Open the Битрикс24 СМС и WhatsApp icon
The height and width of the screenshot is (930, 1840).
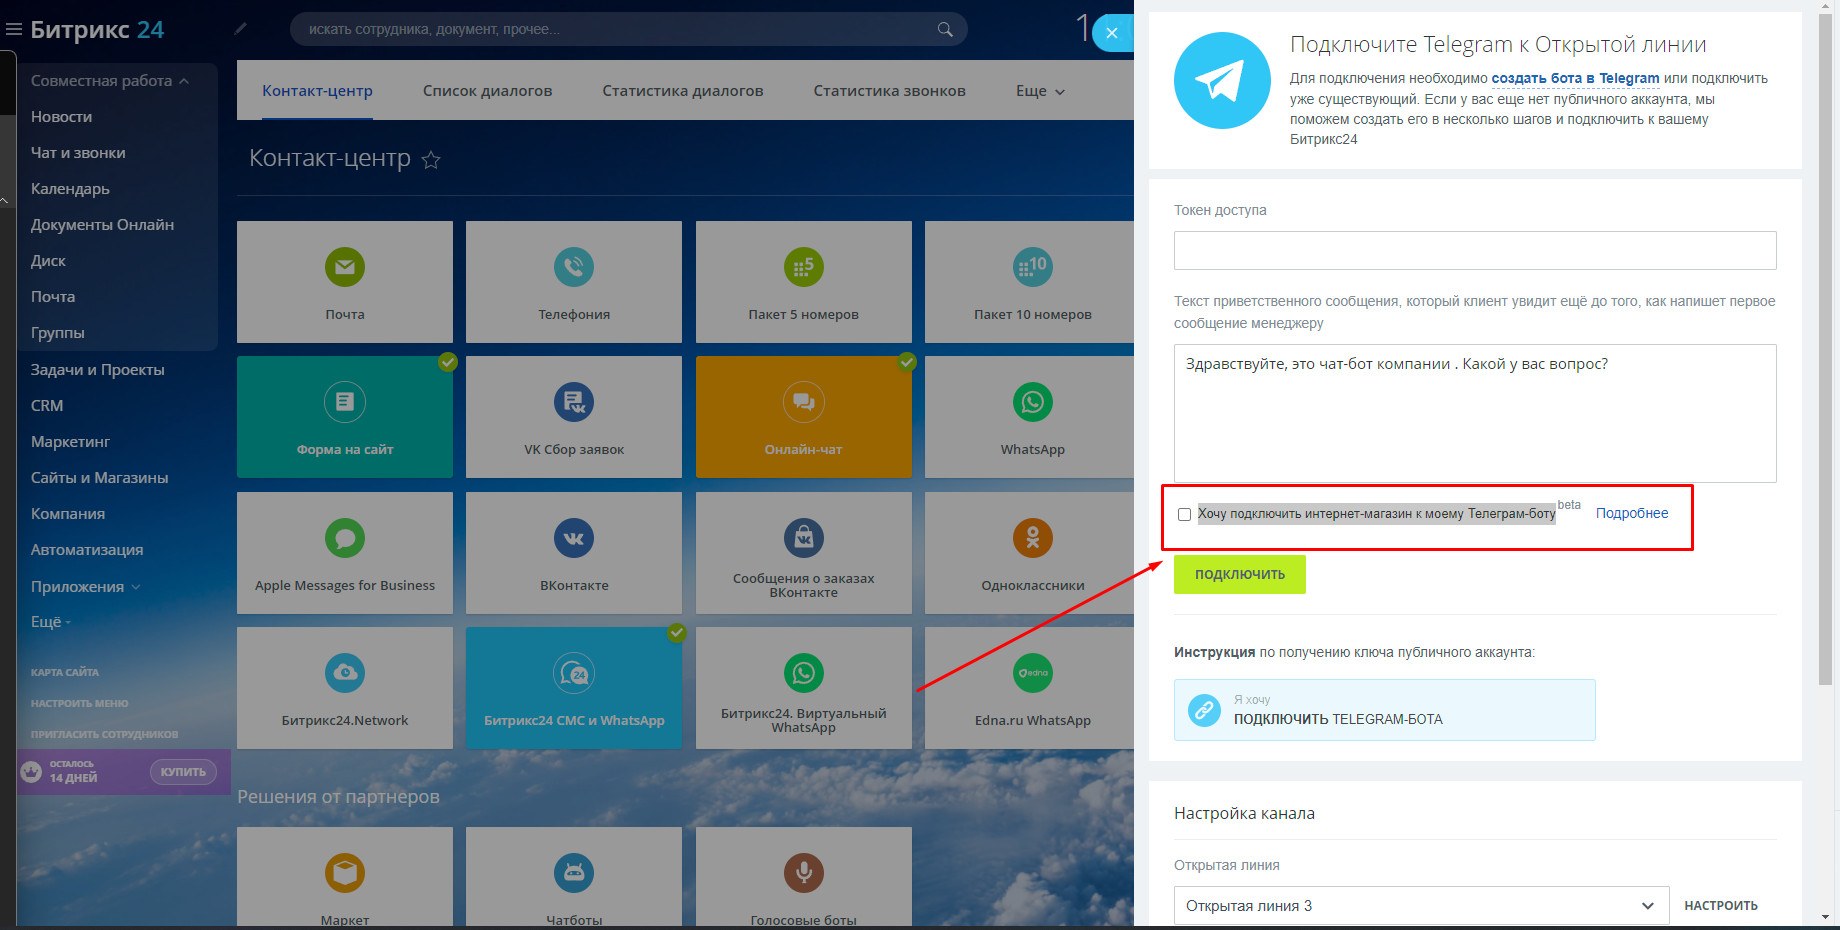click(x=574, y=673)
